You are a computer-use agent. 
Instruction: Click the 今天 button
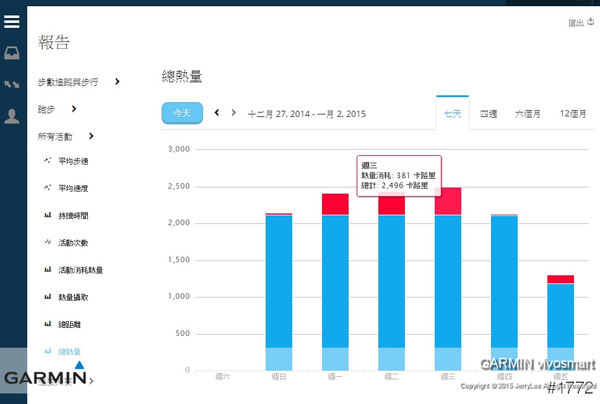pos(182,113)
